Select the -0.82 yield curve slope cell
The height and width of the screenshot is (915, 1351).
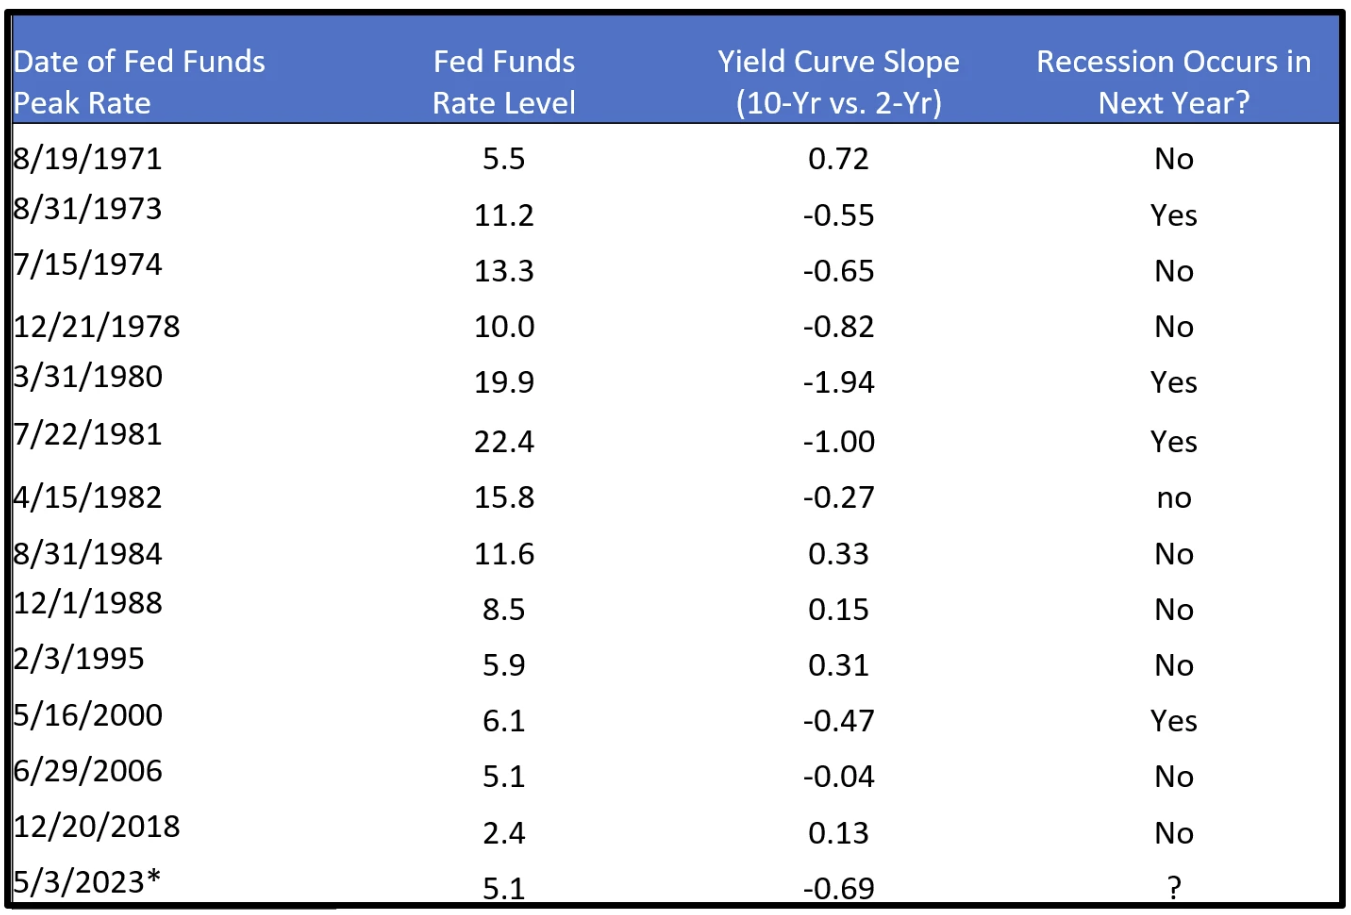tap(838, 326)
